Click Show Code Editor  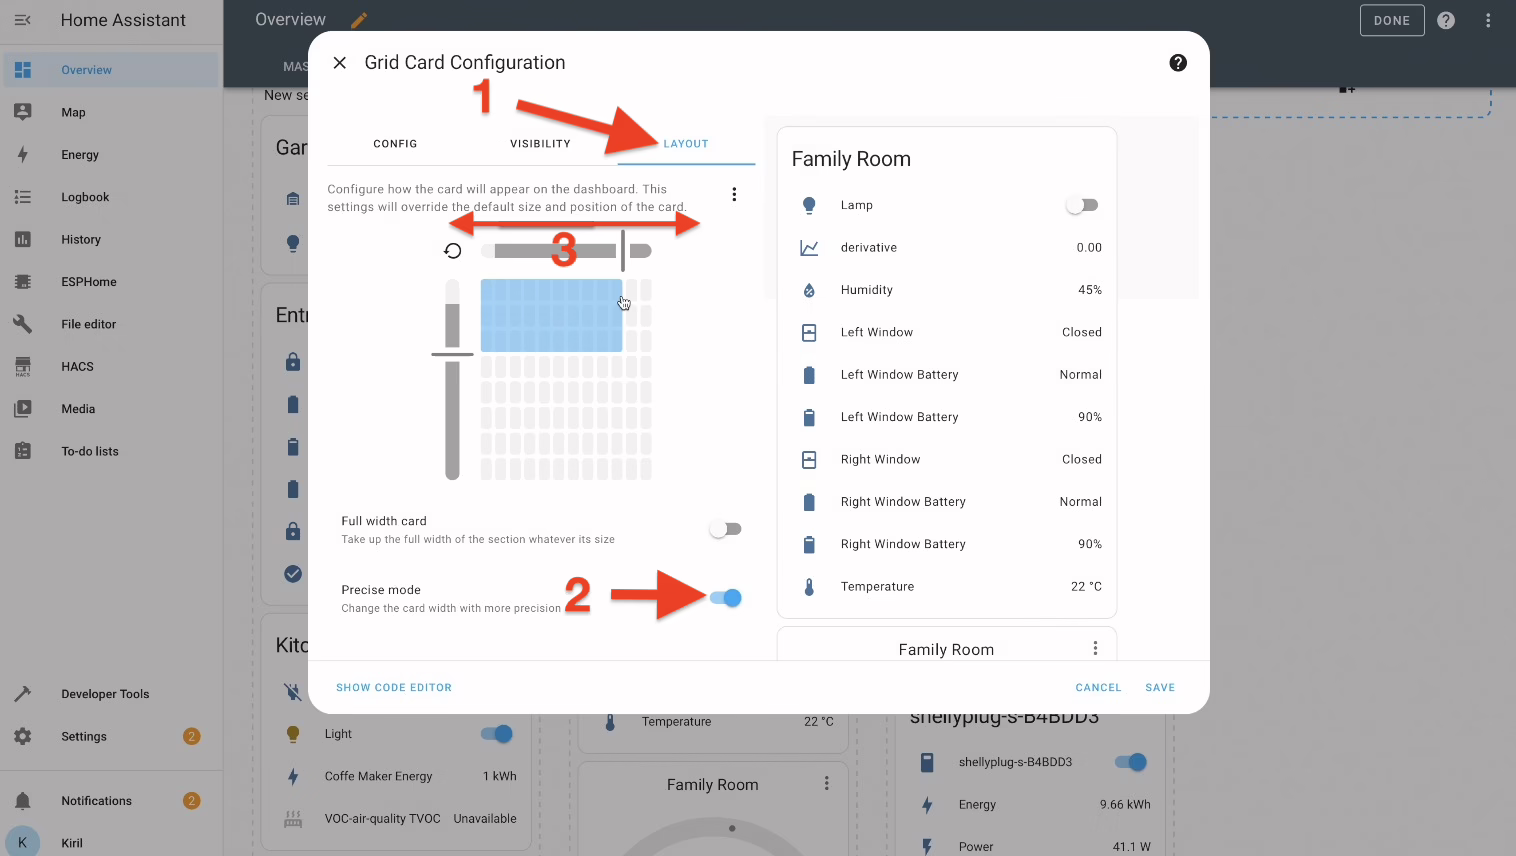(x=394, y=688)
